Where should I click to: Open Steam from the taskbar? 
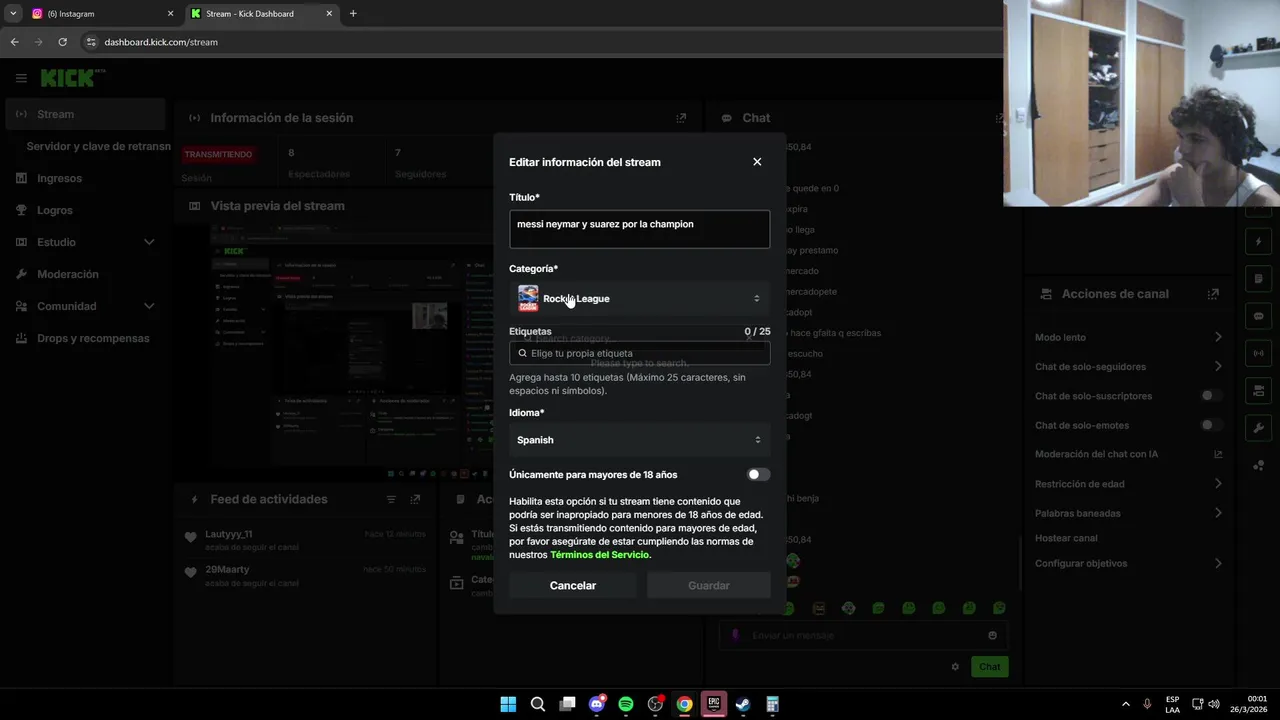(743, 704)
